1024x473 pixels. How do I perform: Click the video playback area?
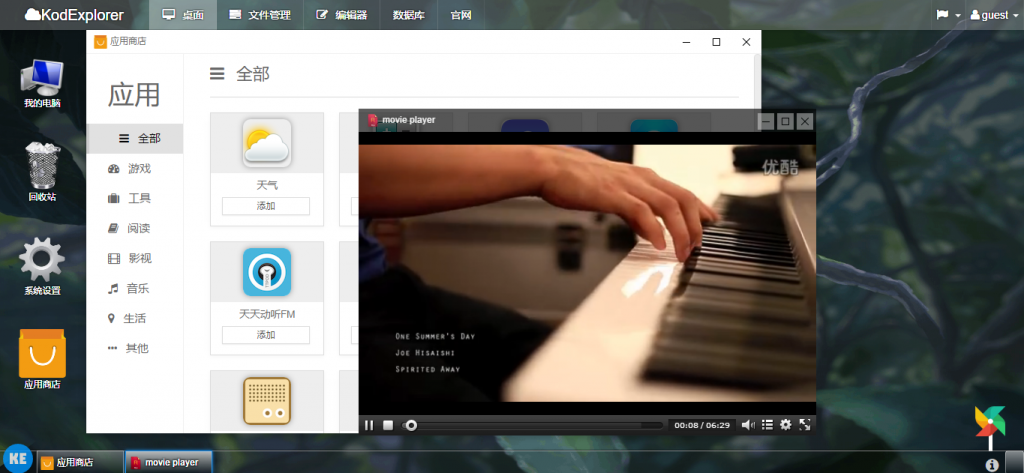(x=587, y=274)
